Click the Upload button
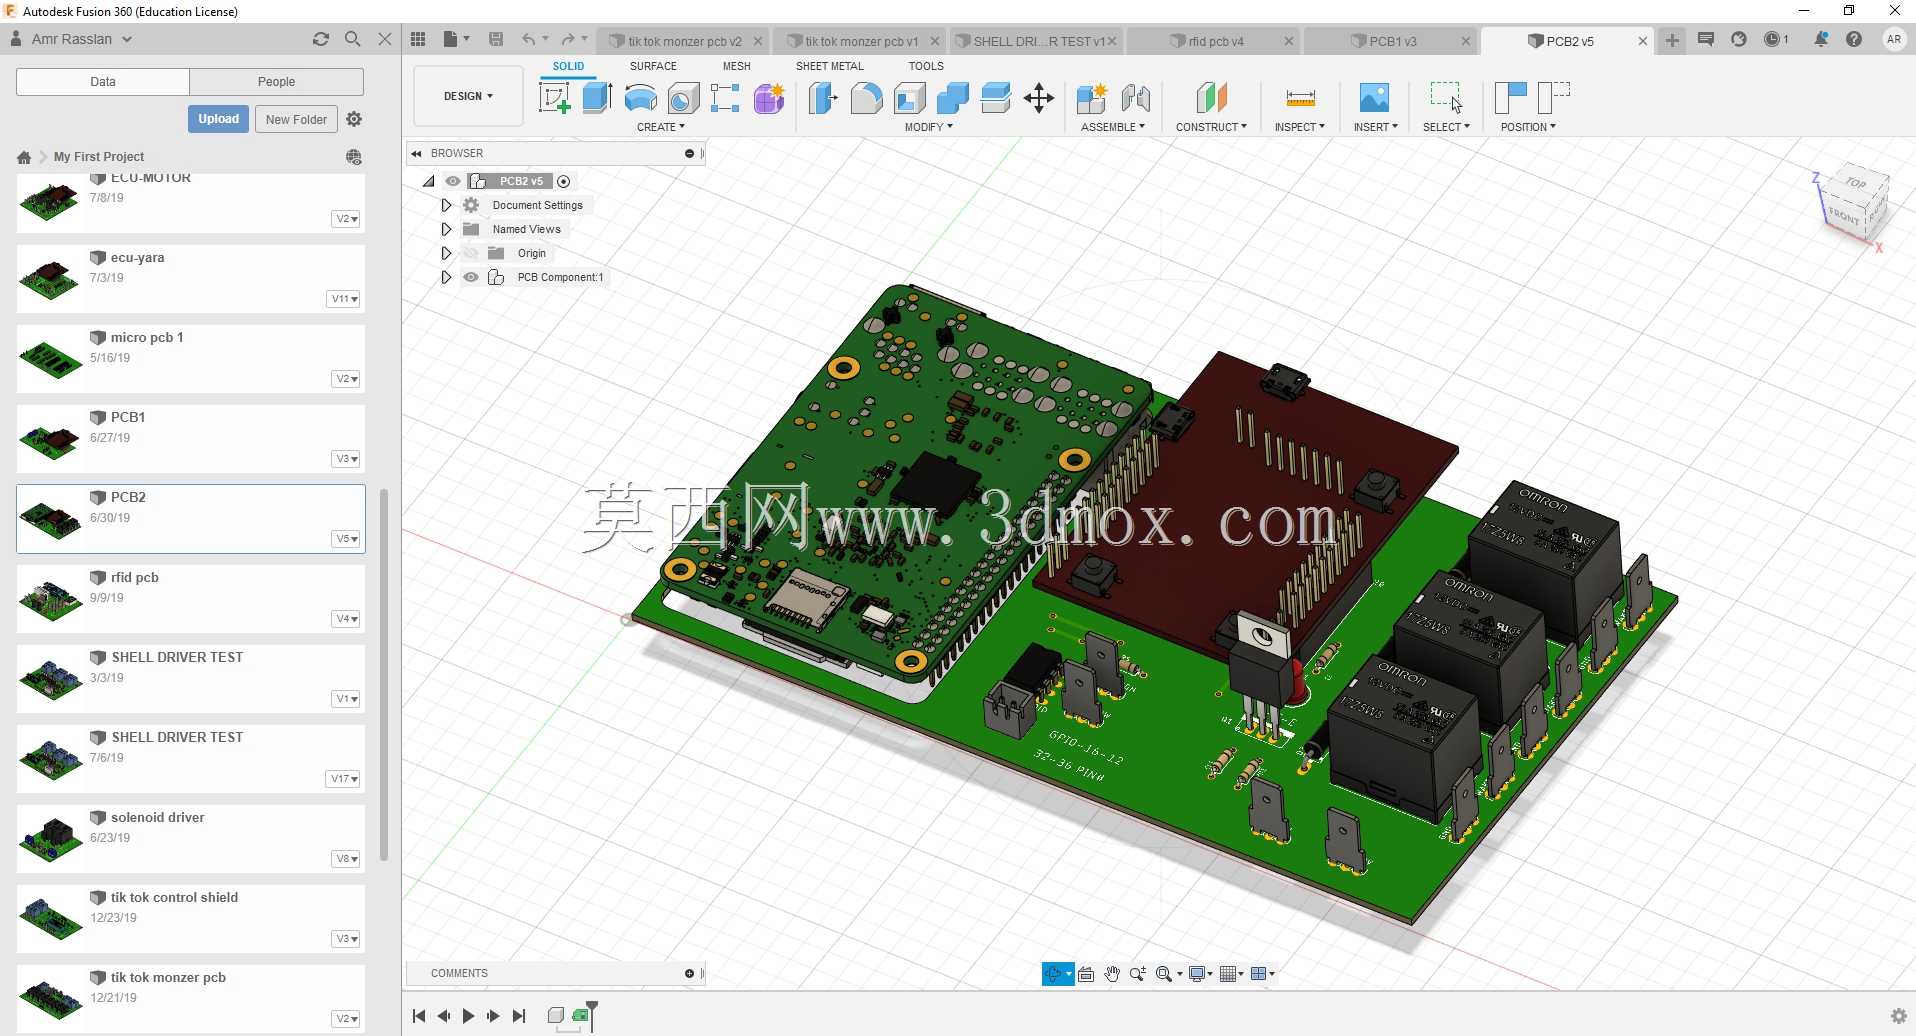Image resolution: width=1916 pixels, height=1036 pixels. tap(218, 119)
